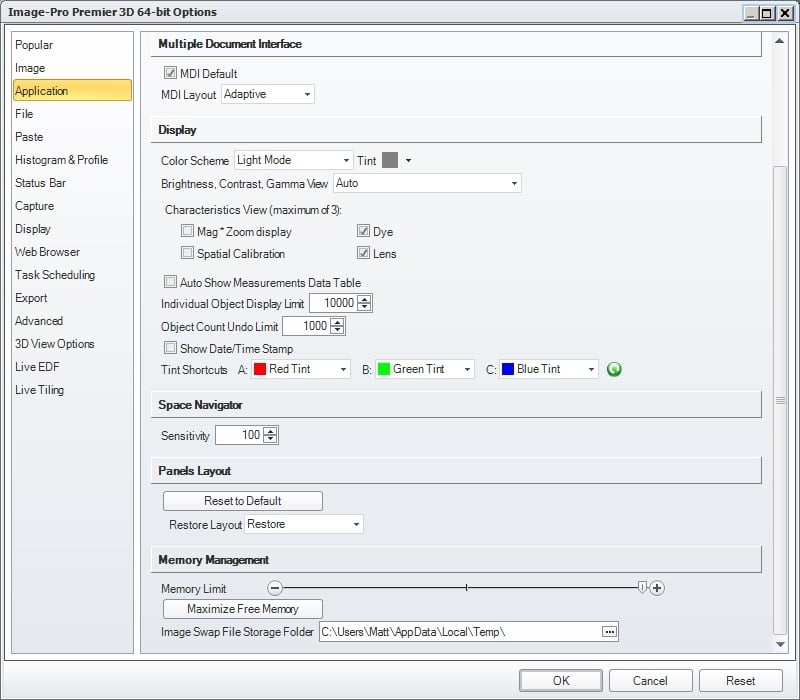Select the Display options category
The image size is (800, 700).
point(72,229)
